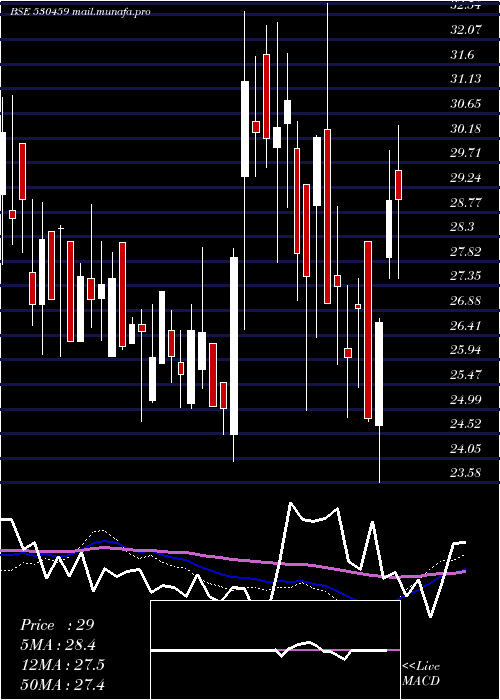Viewport: 500px width, 700px height.
Task: Click the 'Price : 29' readout
Action: point(58,625)
